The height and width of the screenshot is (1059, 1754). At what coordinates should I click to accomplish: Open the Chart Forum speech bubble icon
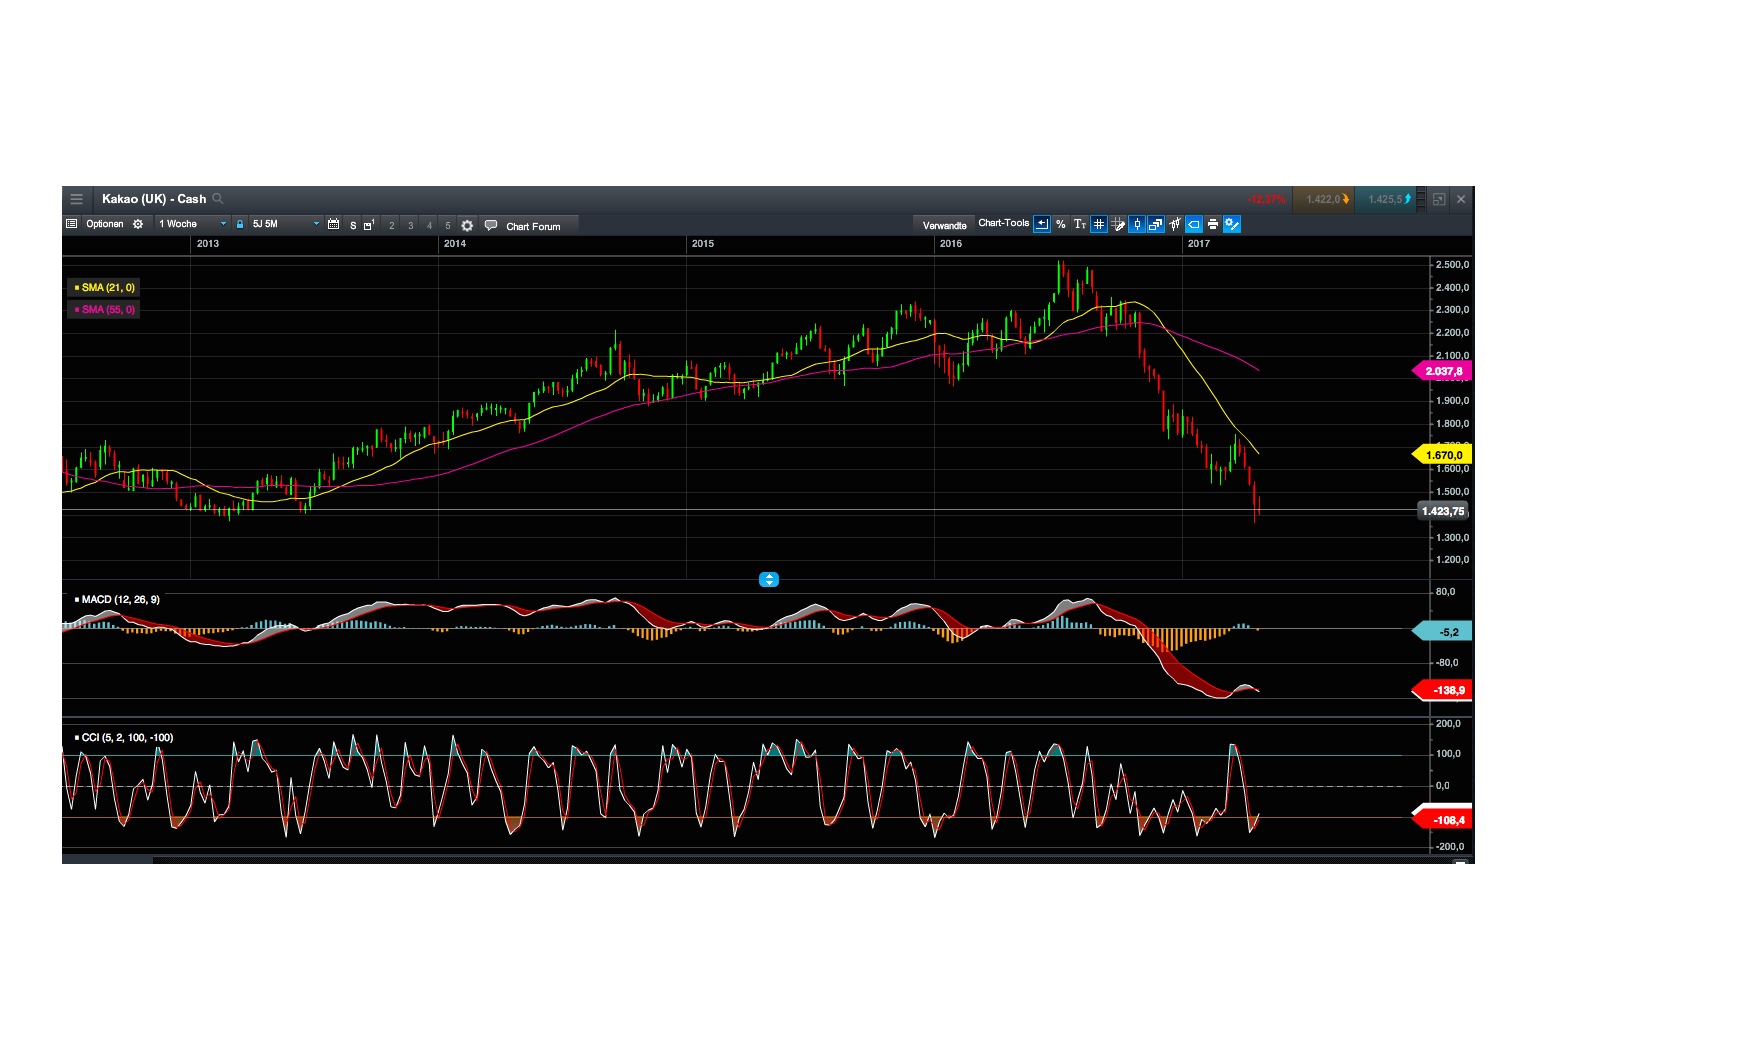[491, 224]
